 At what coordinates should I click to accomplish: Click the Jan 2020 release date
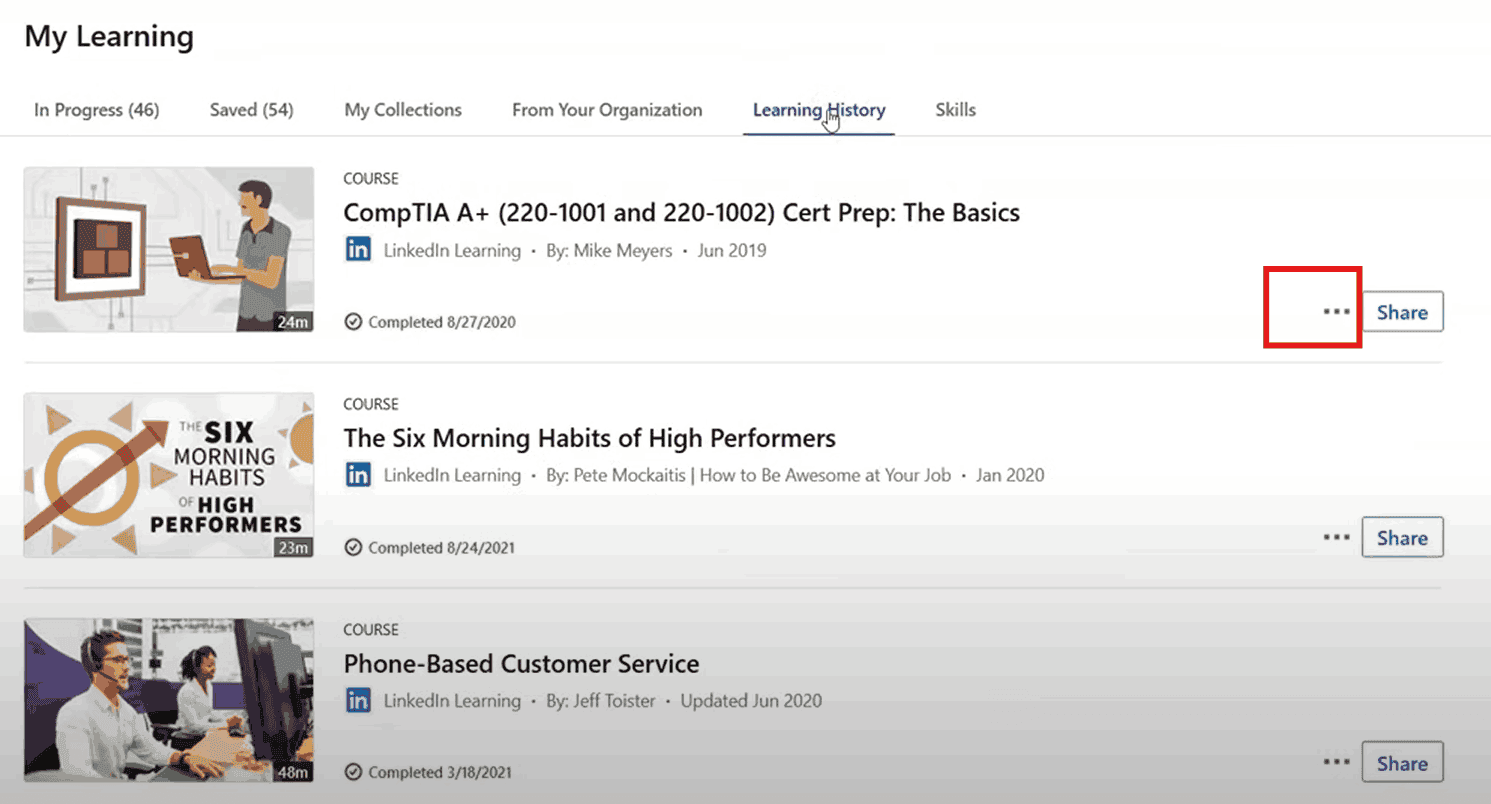(x=1010, y=475)
